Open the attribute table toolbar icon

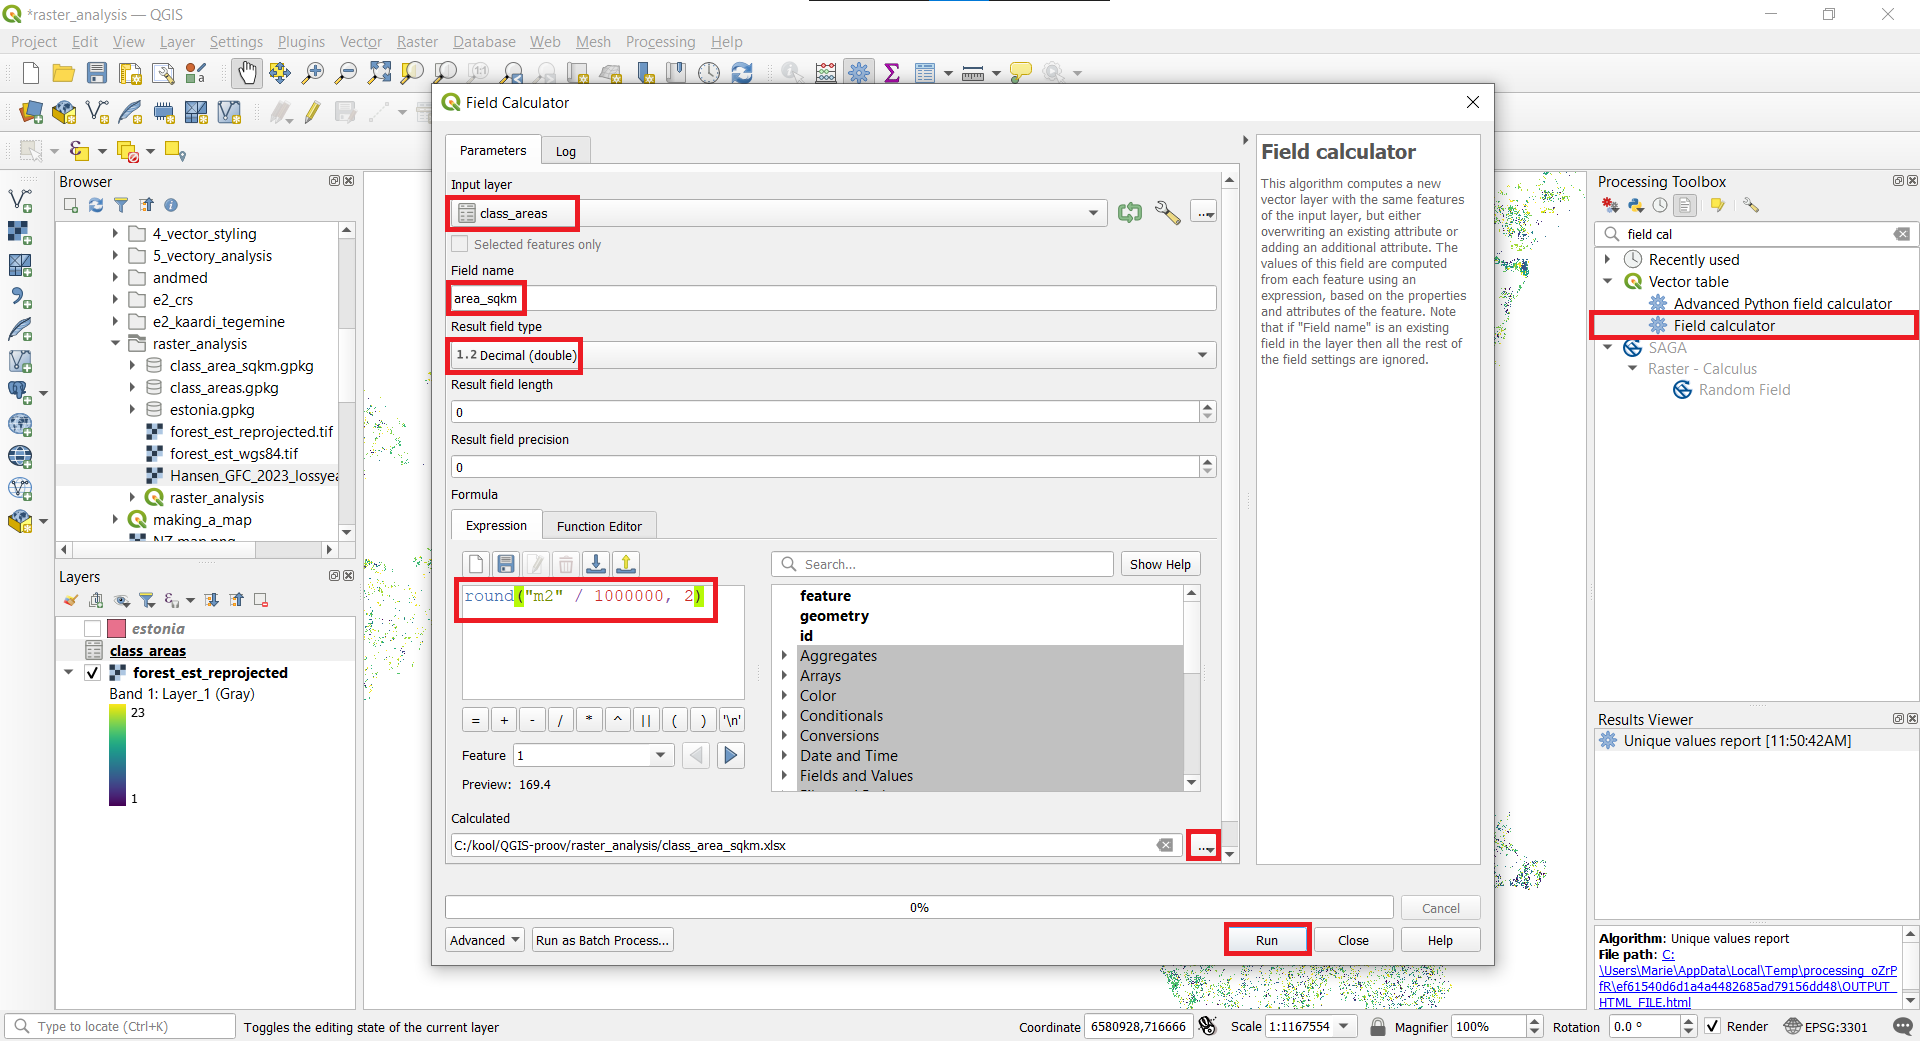coord(925,73)
